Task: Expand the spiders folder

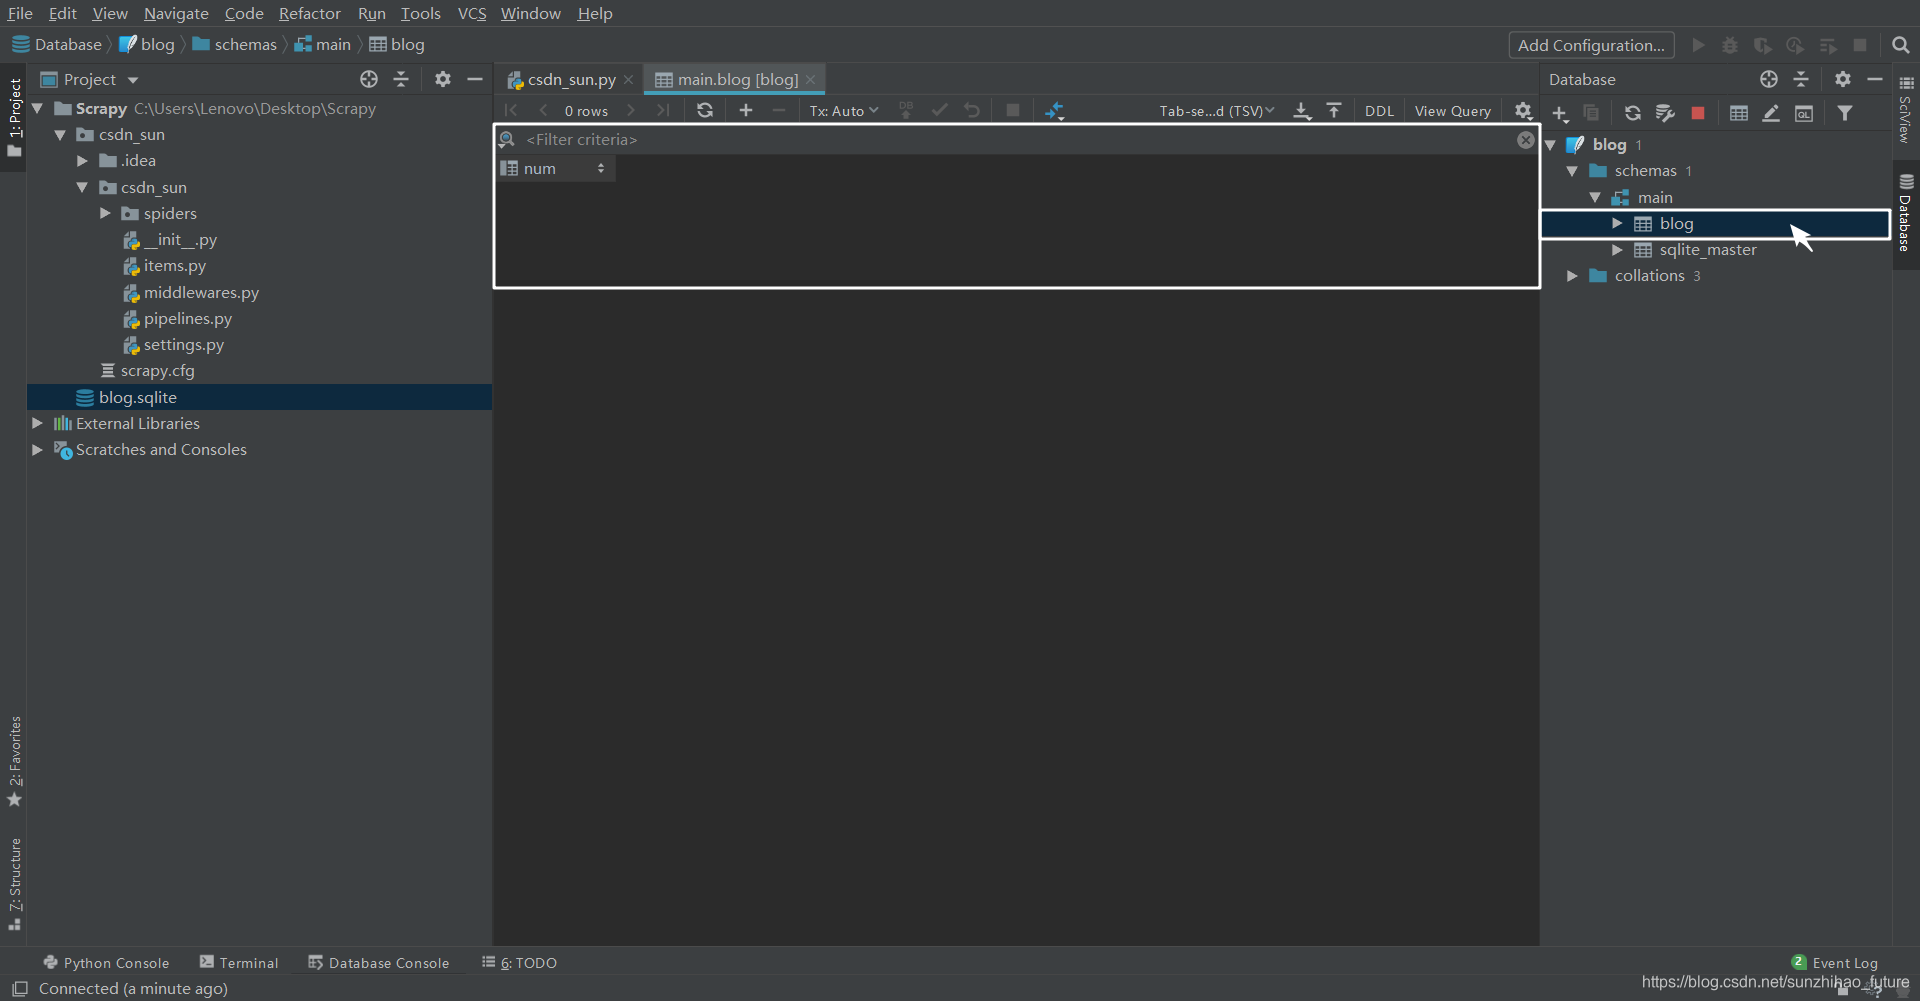Action: pyautogui.click(x=105, y=213)
